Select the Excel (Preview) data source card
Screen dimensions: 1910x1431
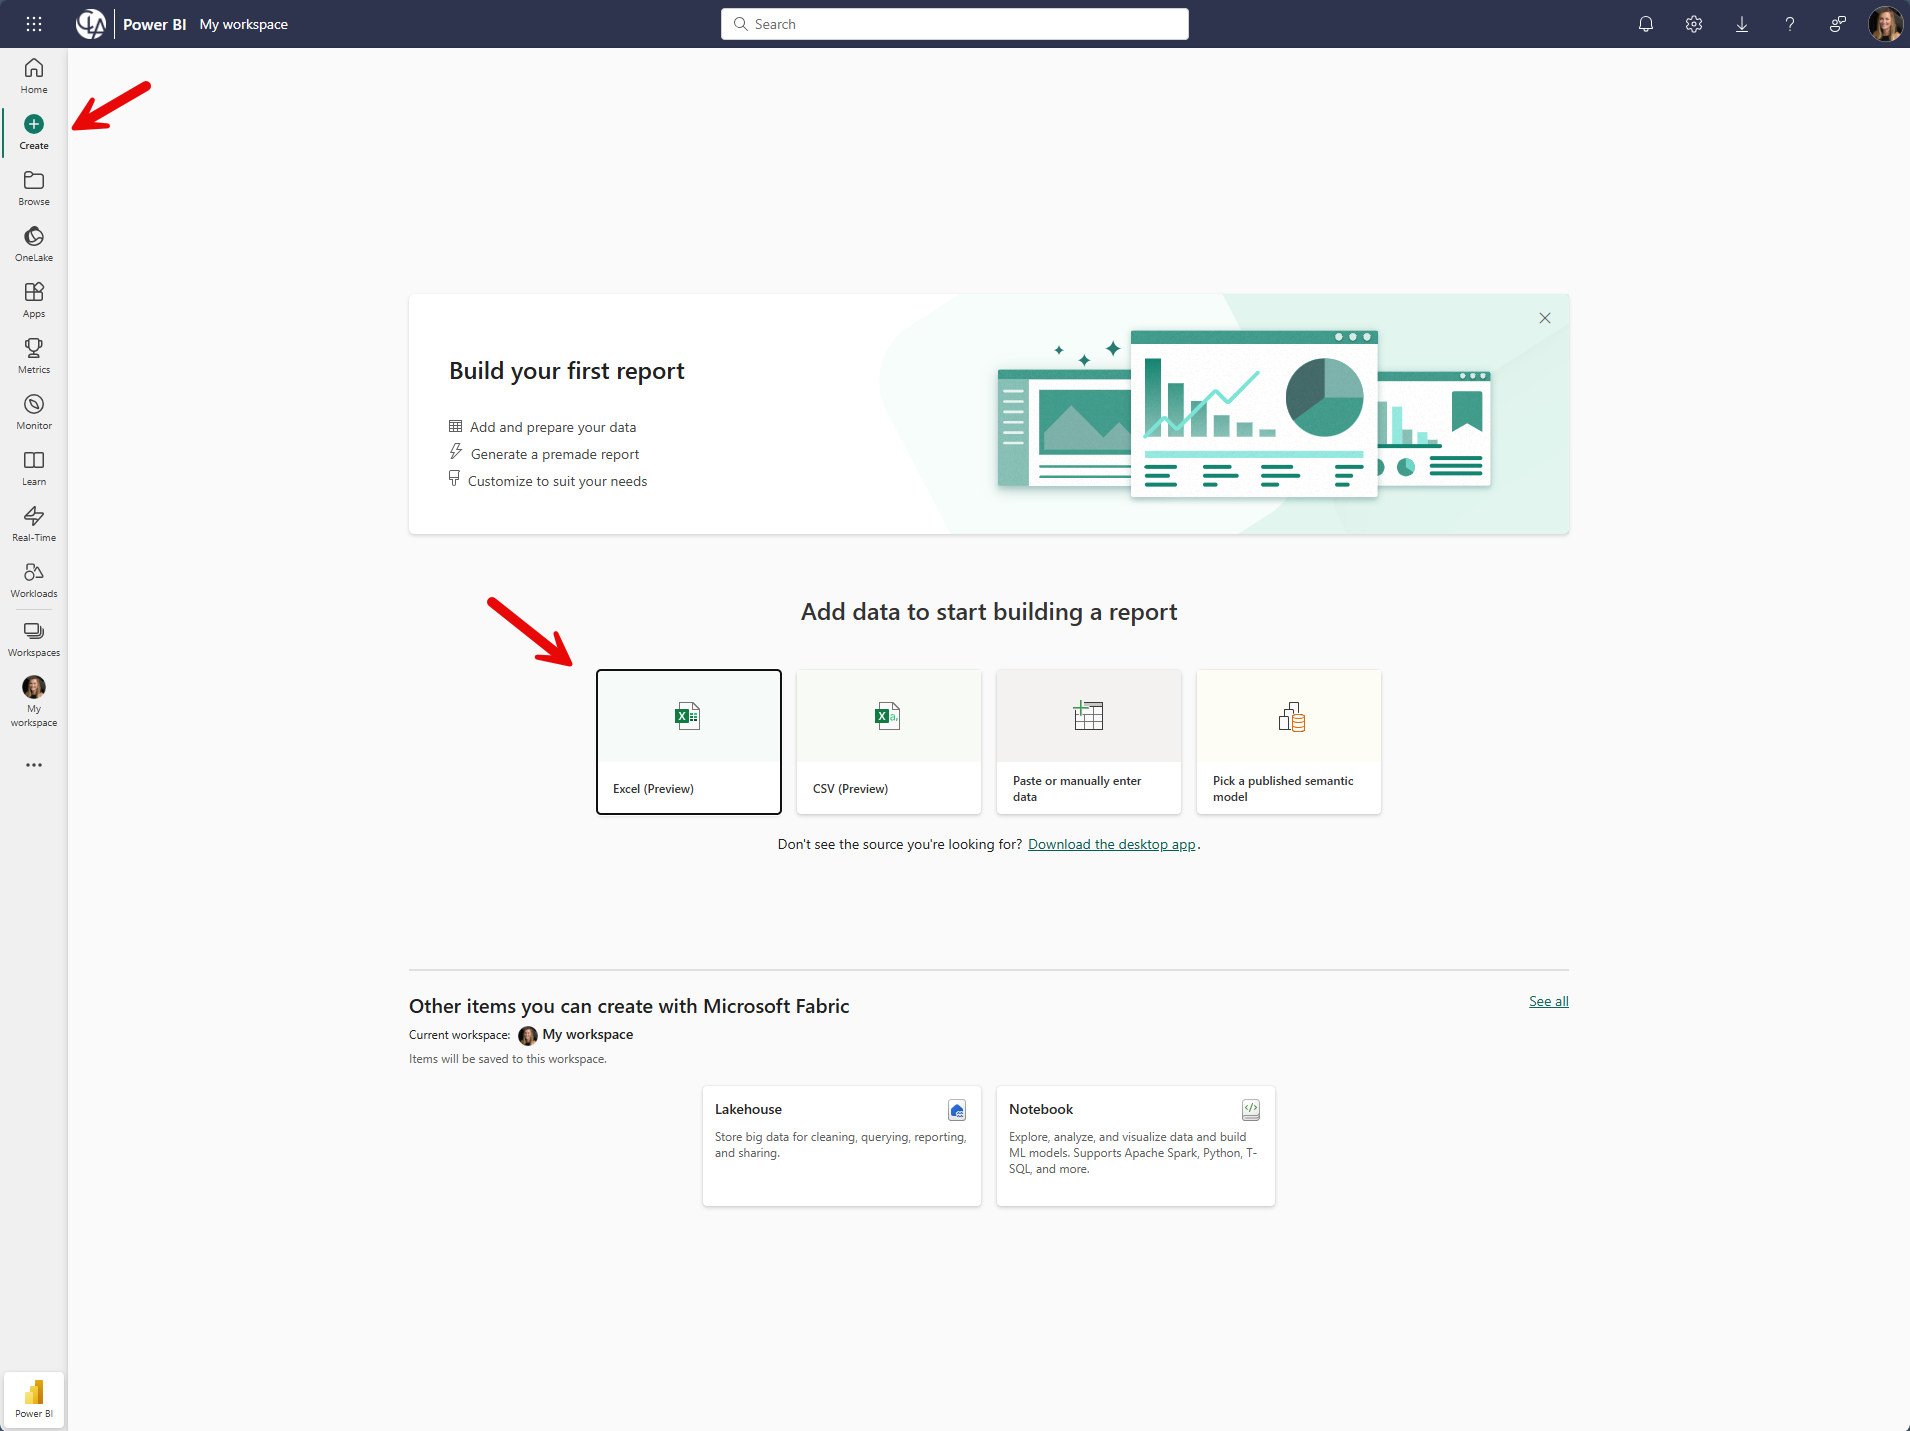688,741
